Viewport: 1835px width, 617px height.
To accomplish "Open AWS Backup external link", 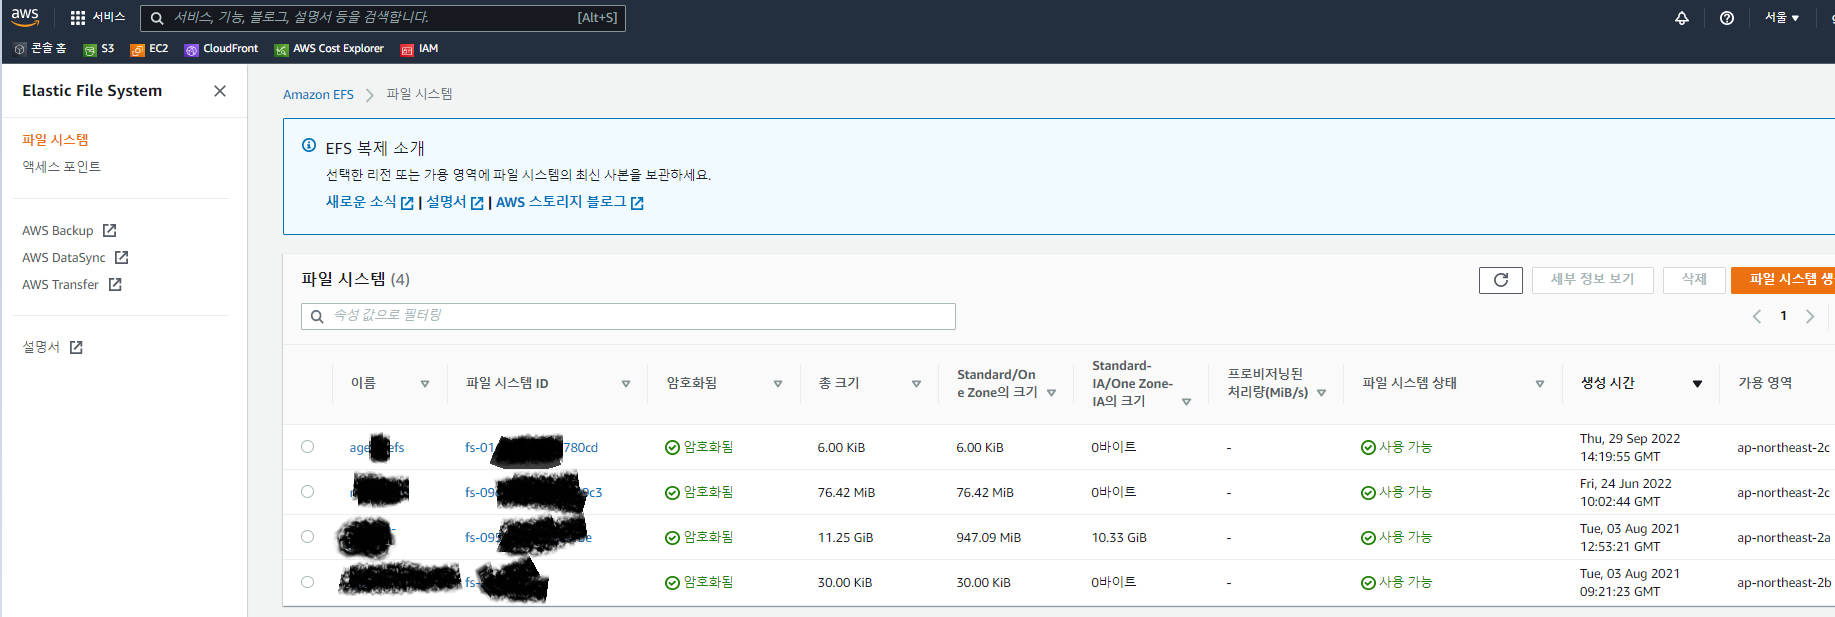I will 69,231.
